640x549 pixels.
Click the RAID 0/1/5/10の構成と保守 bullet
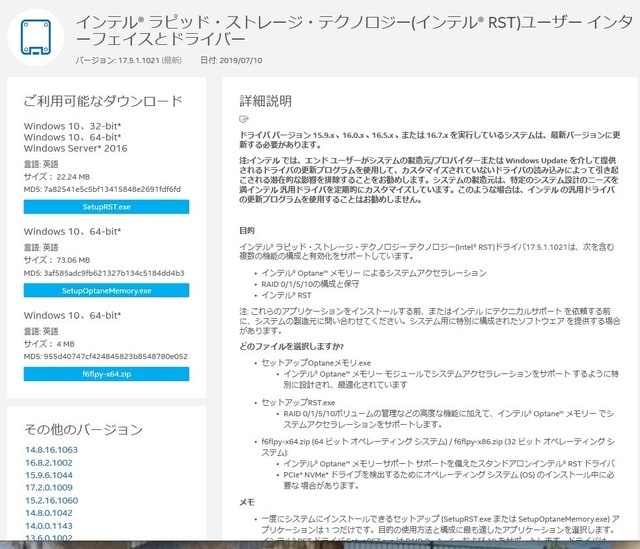coord(310,284)
